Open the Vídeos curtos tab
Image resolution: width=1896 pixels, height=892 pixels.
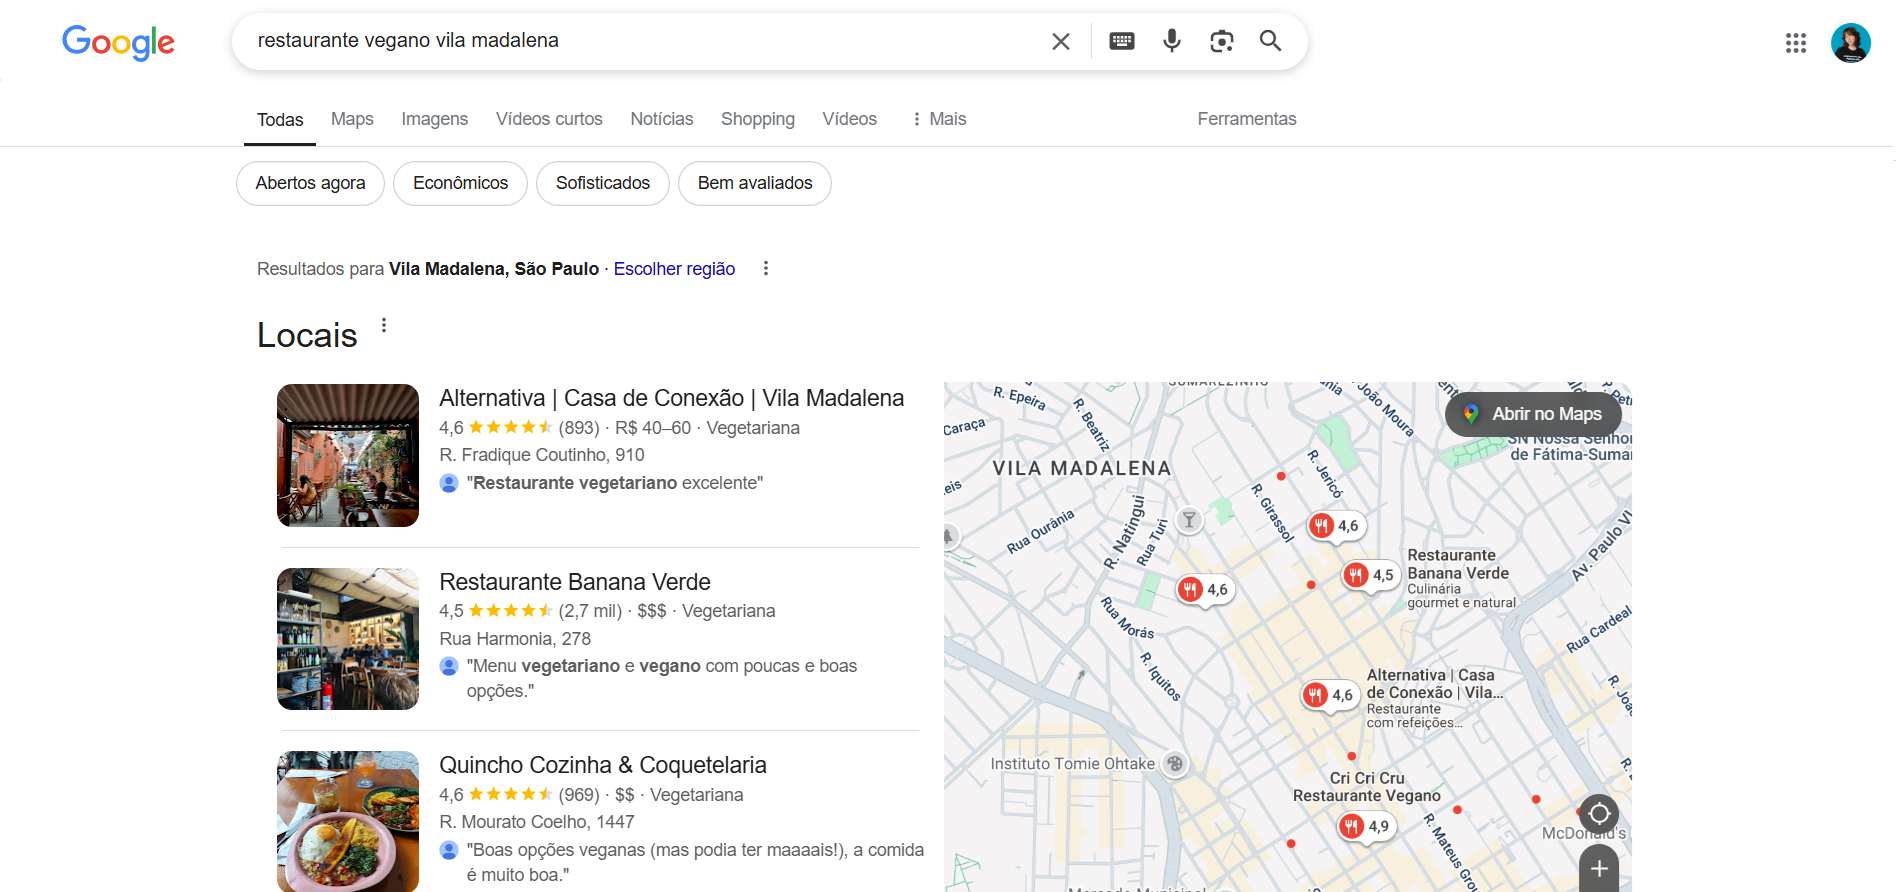549,119
